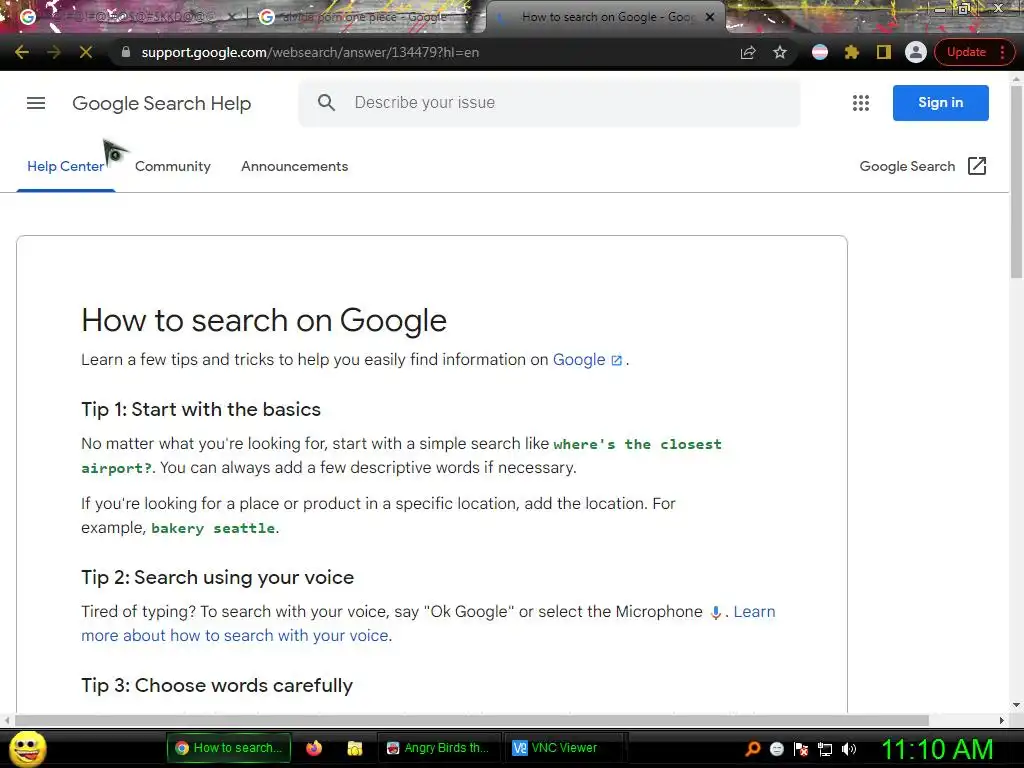Viewport: 1024px width, 768px height.
Task: Click the vertical scrollbar up arrow
Action: tap(1016, 79)
